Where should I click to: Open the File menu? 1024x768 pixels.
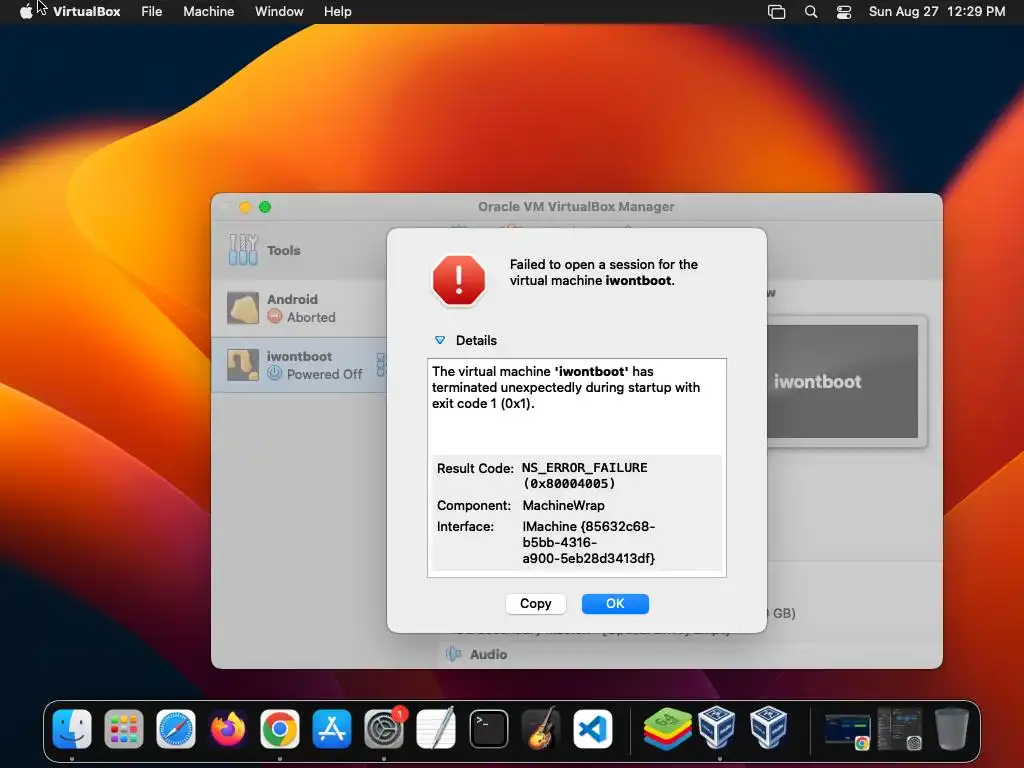[152, 11]
